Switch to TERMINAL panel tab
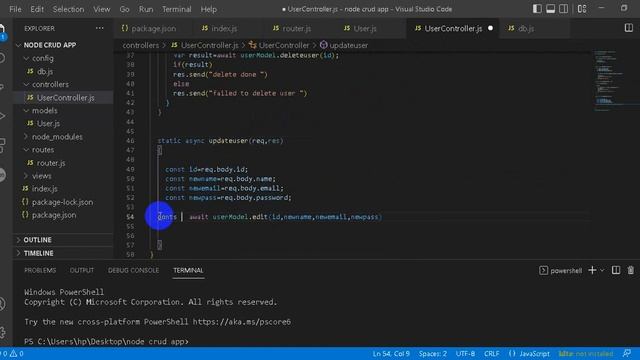The height and width of the screenshot is (360, 640). pos(188,270)
